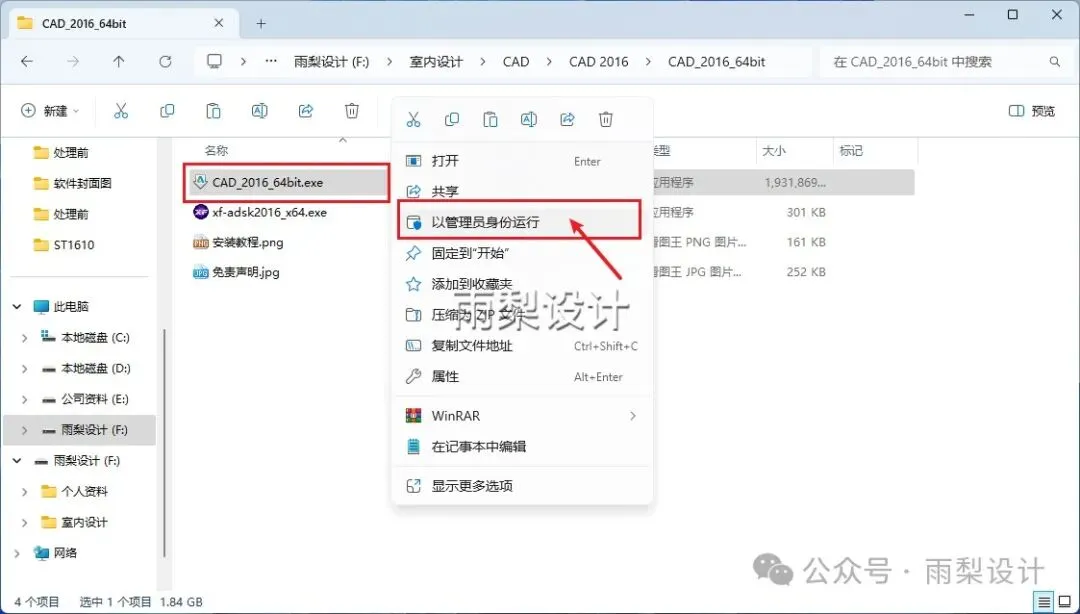The image size is (1080, 614).
Task: Choose 添加到收藏夹 in the context menu
Action: [522, 284]
